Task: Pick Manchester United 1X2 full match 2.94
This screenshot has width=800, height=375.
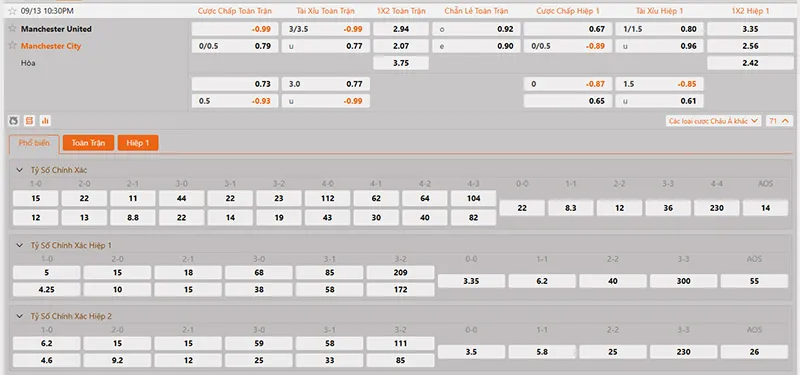Action: [401, 29]
